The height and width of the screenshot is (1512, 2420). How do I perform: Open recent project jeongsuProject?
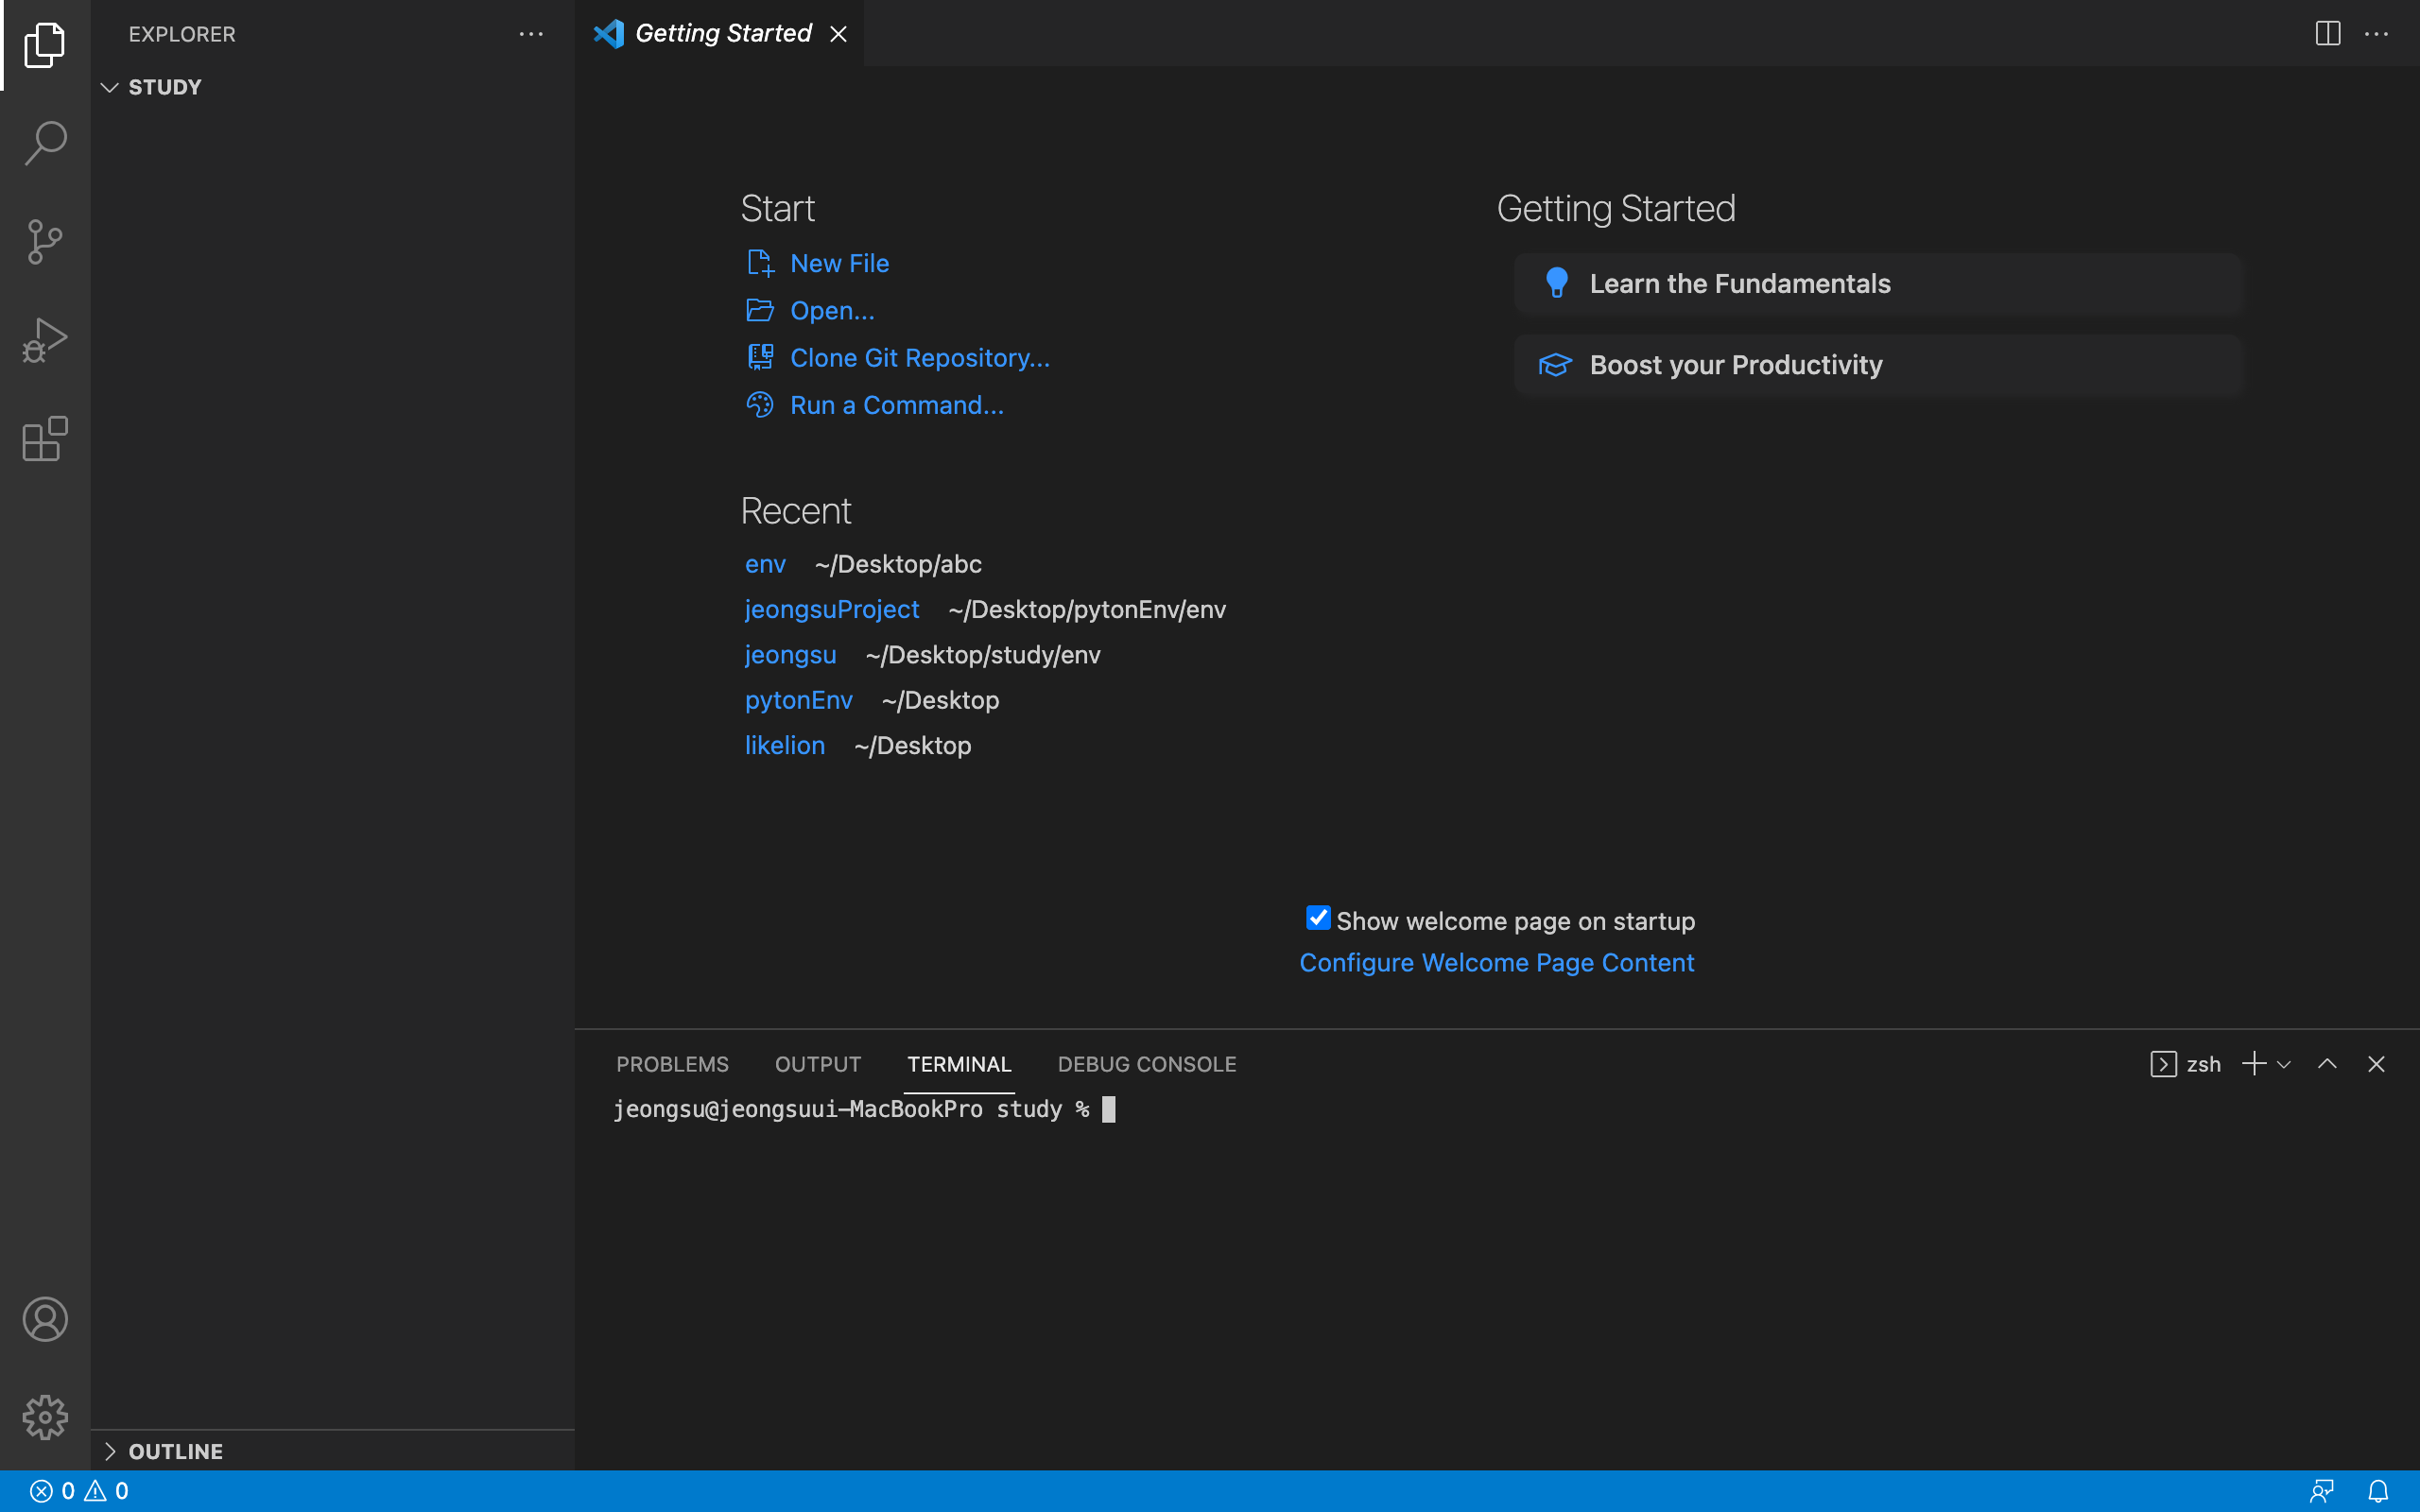point(831,609)
